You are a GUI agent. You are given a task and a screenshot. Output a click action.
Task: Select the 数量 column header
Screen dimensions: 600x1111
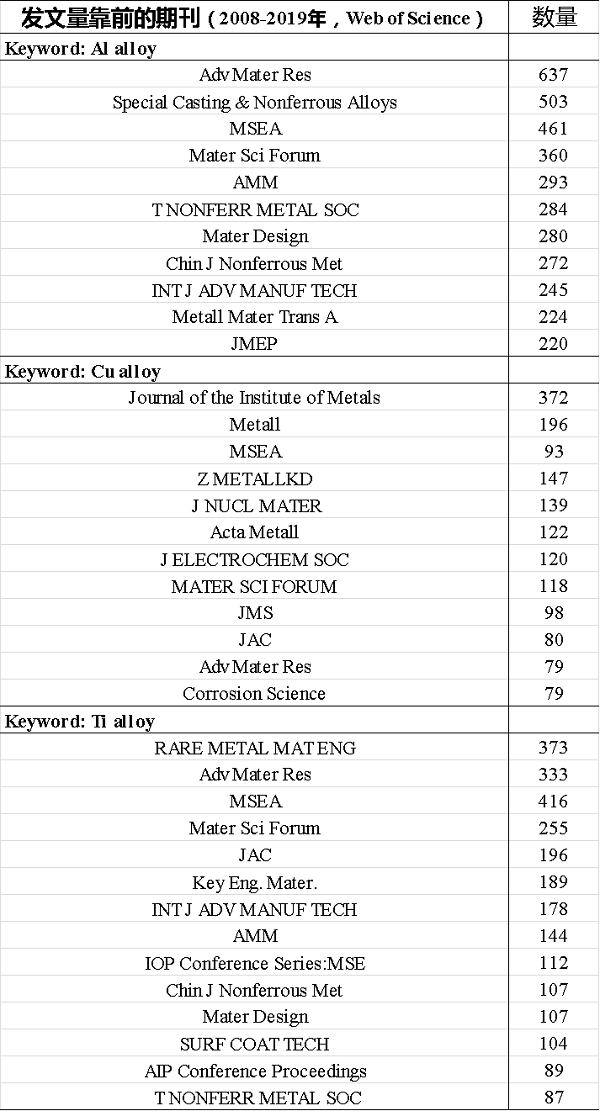click(553, 18)
